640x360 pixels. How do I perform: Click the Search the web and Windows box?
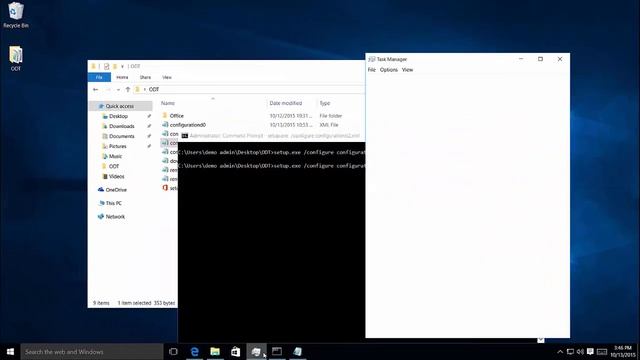92,351
